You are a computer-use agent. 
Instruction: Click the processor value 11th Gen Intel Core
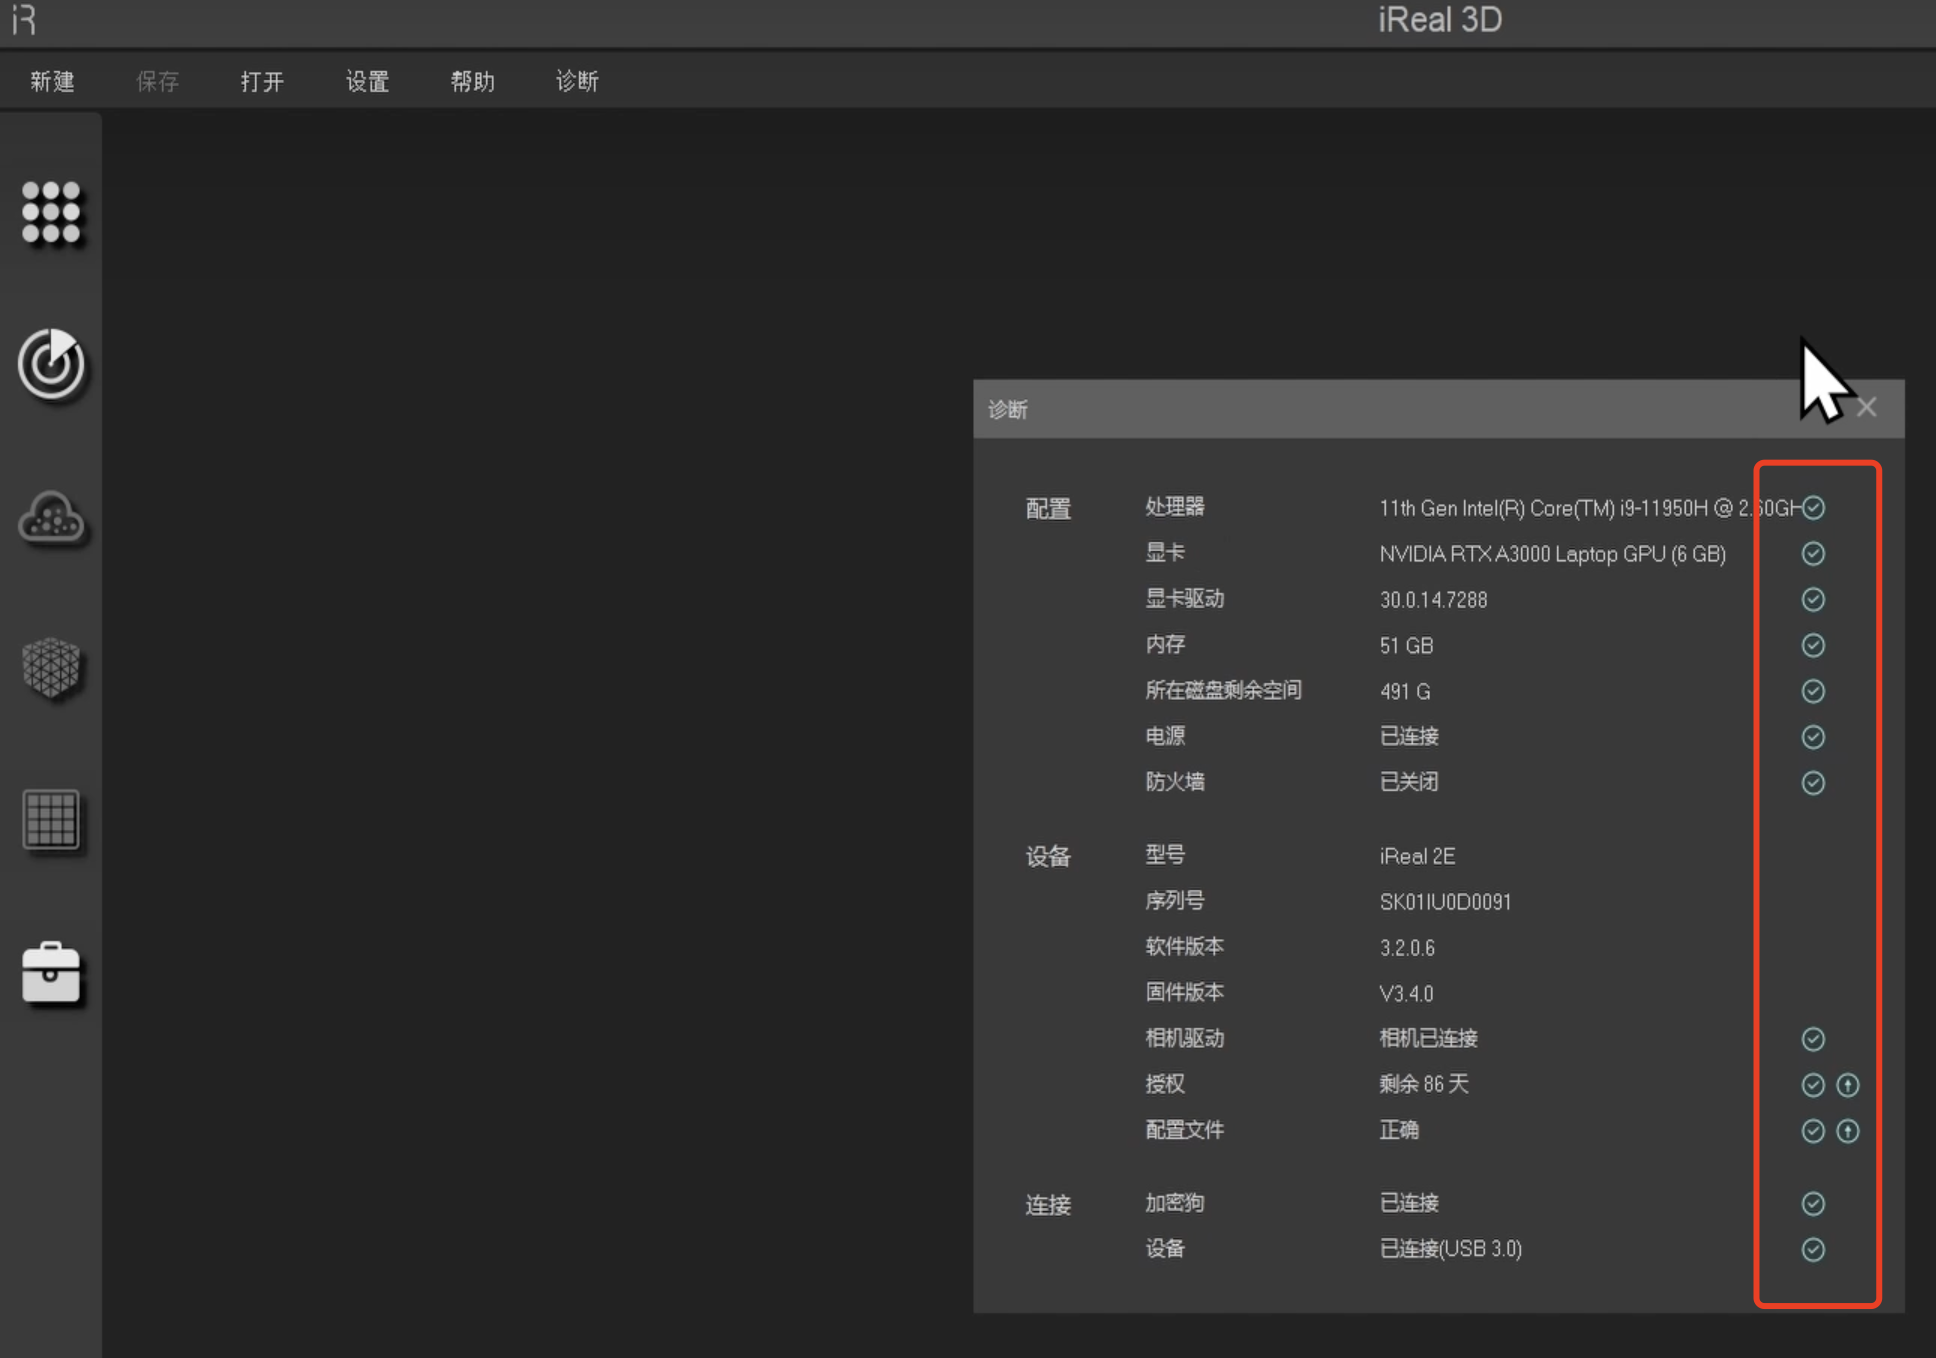coord(1590,508)
